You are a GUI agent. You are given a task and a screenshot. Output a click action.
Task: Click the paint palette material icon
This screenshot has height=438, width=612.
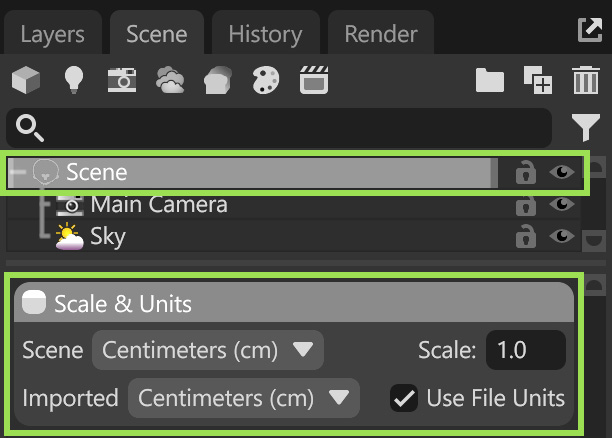point(266,80)
